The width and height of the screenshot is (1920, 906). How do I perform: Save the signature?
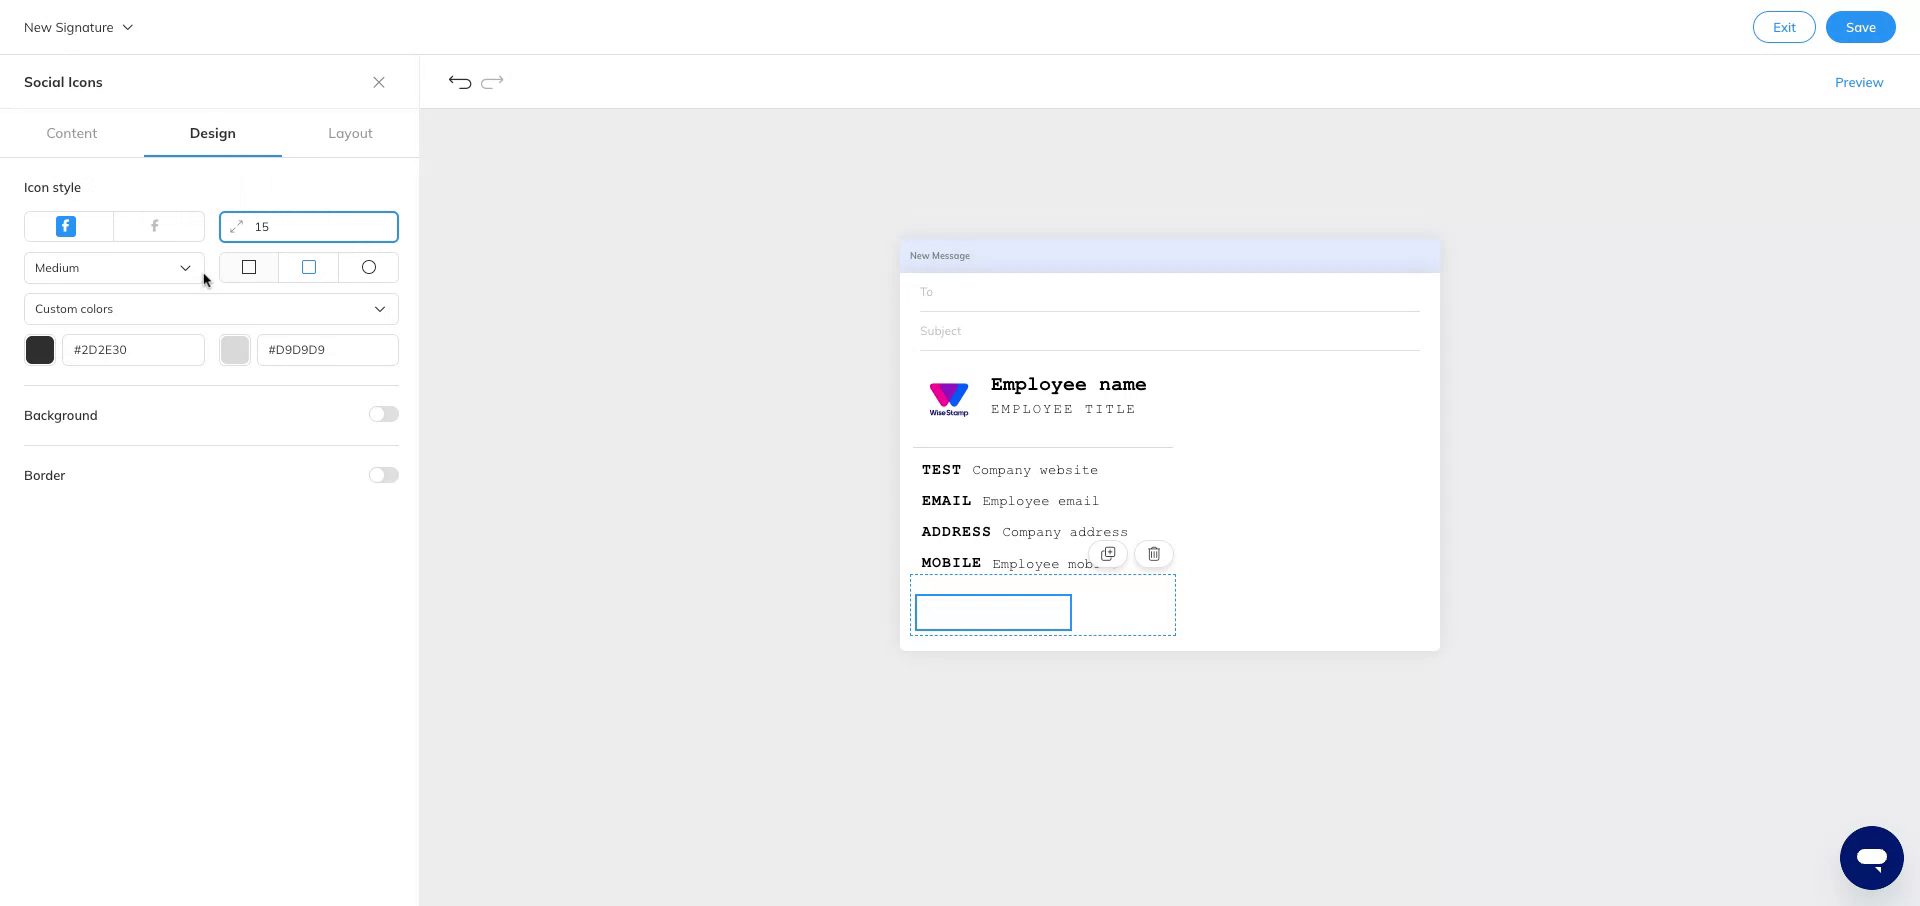pos(1860,27)
